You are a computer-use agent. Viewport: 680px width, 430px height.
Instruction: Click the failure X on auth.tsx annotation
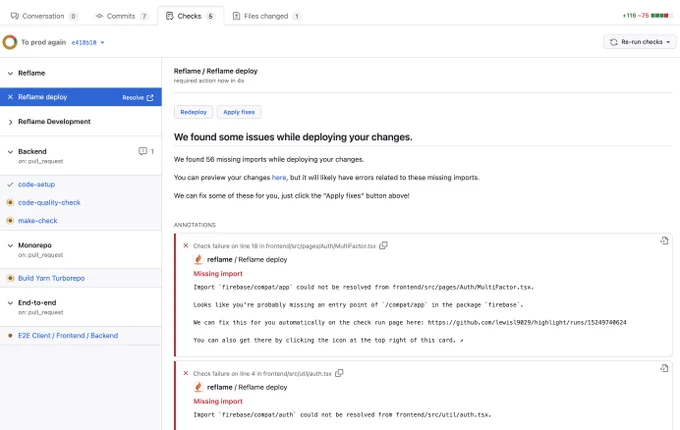point(186,373)
